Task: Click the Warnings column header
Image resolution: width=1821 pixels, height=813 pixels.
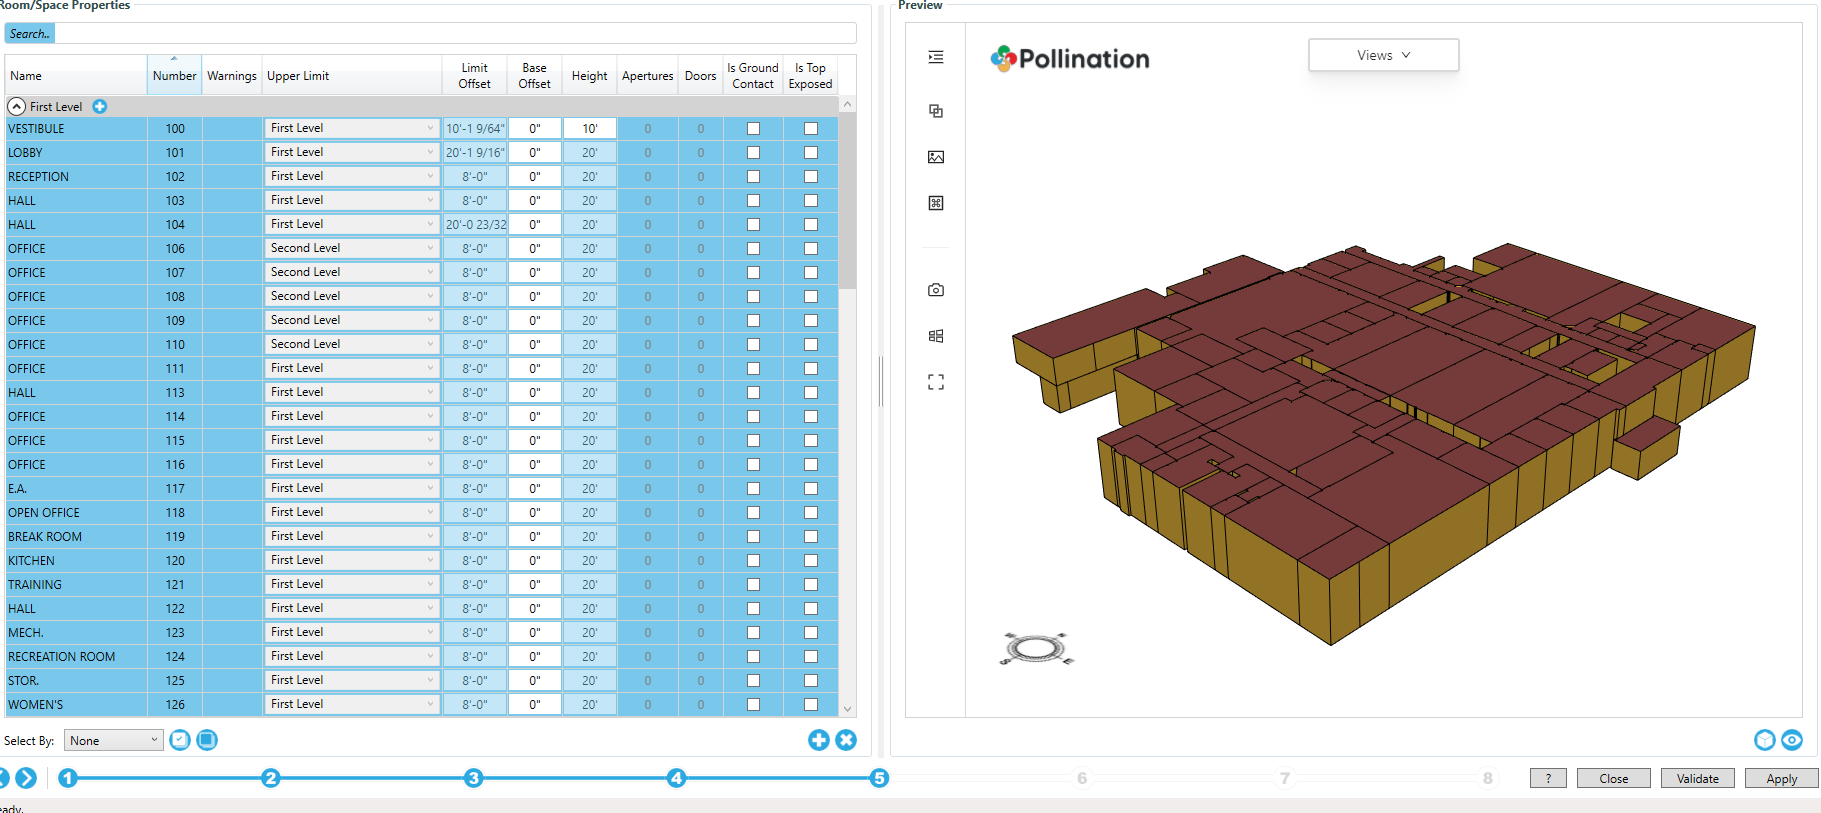Action: click(x=232, y=76)
